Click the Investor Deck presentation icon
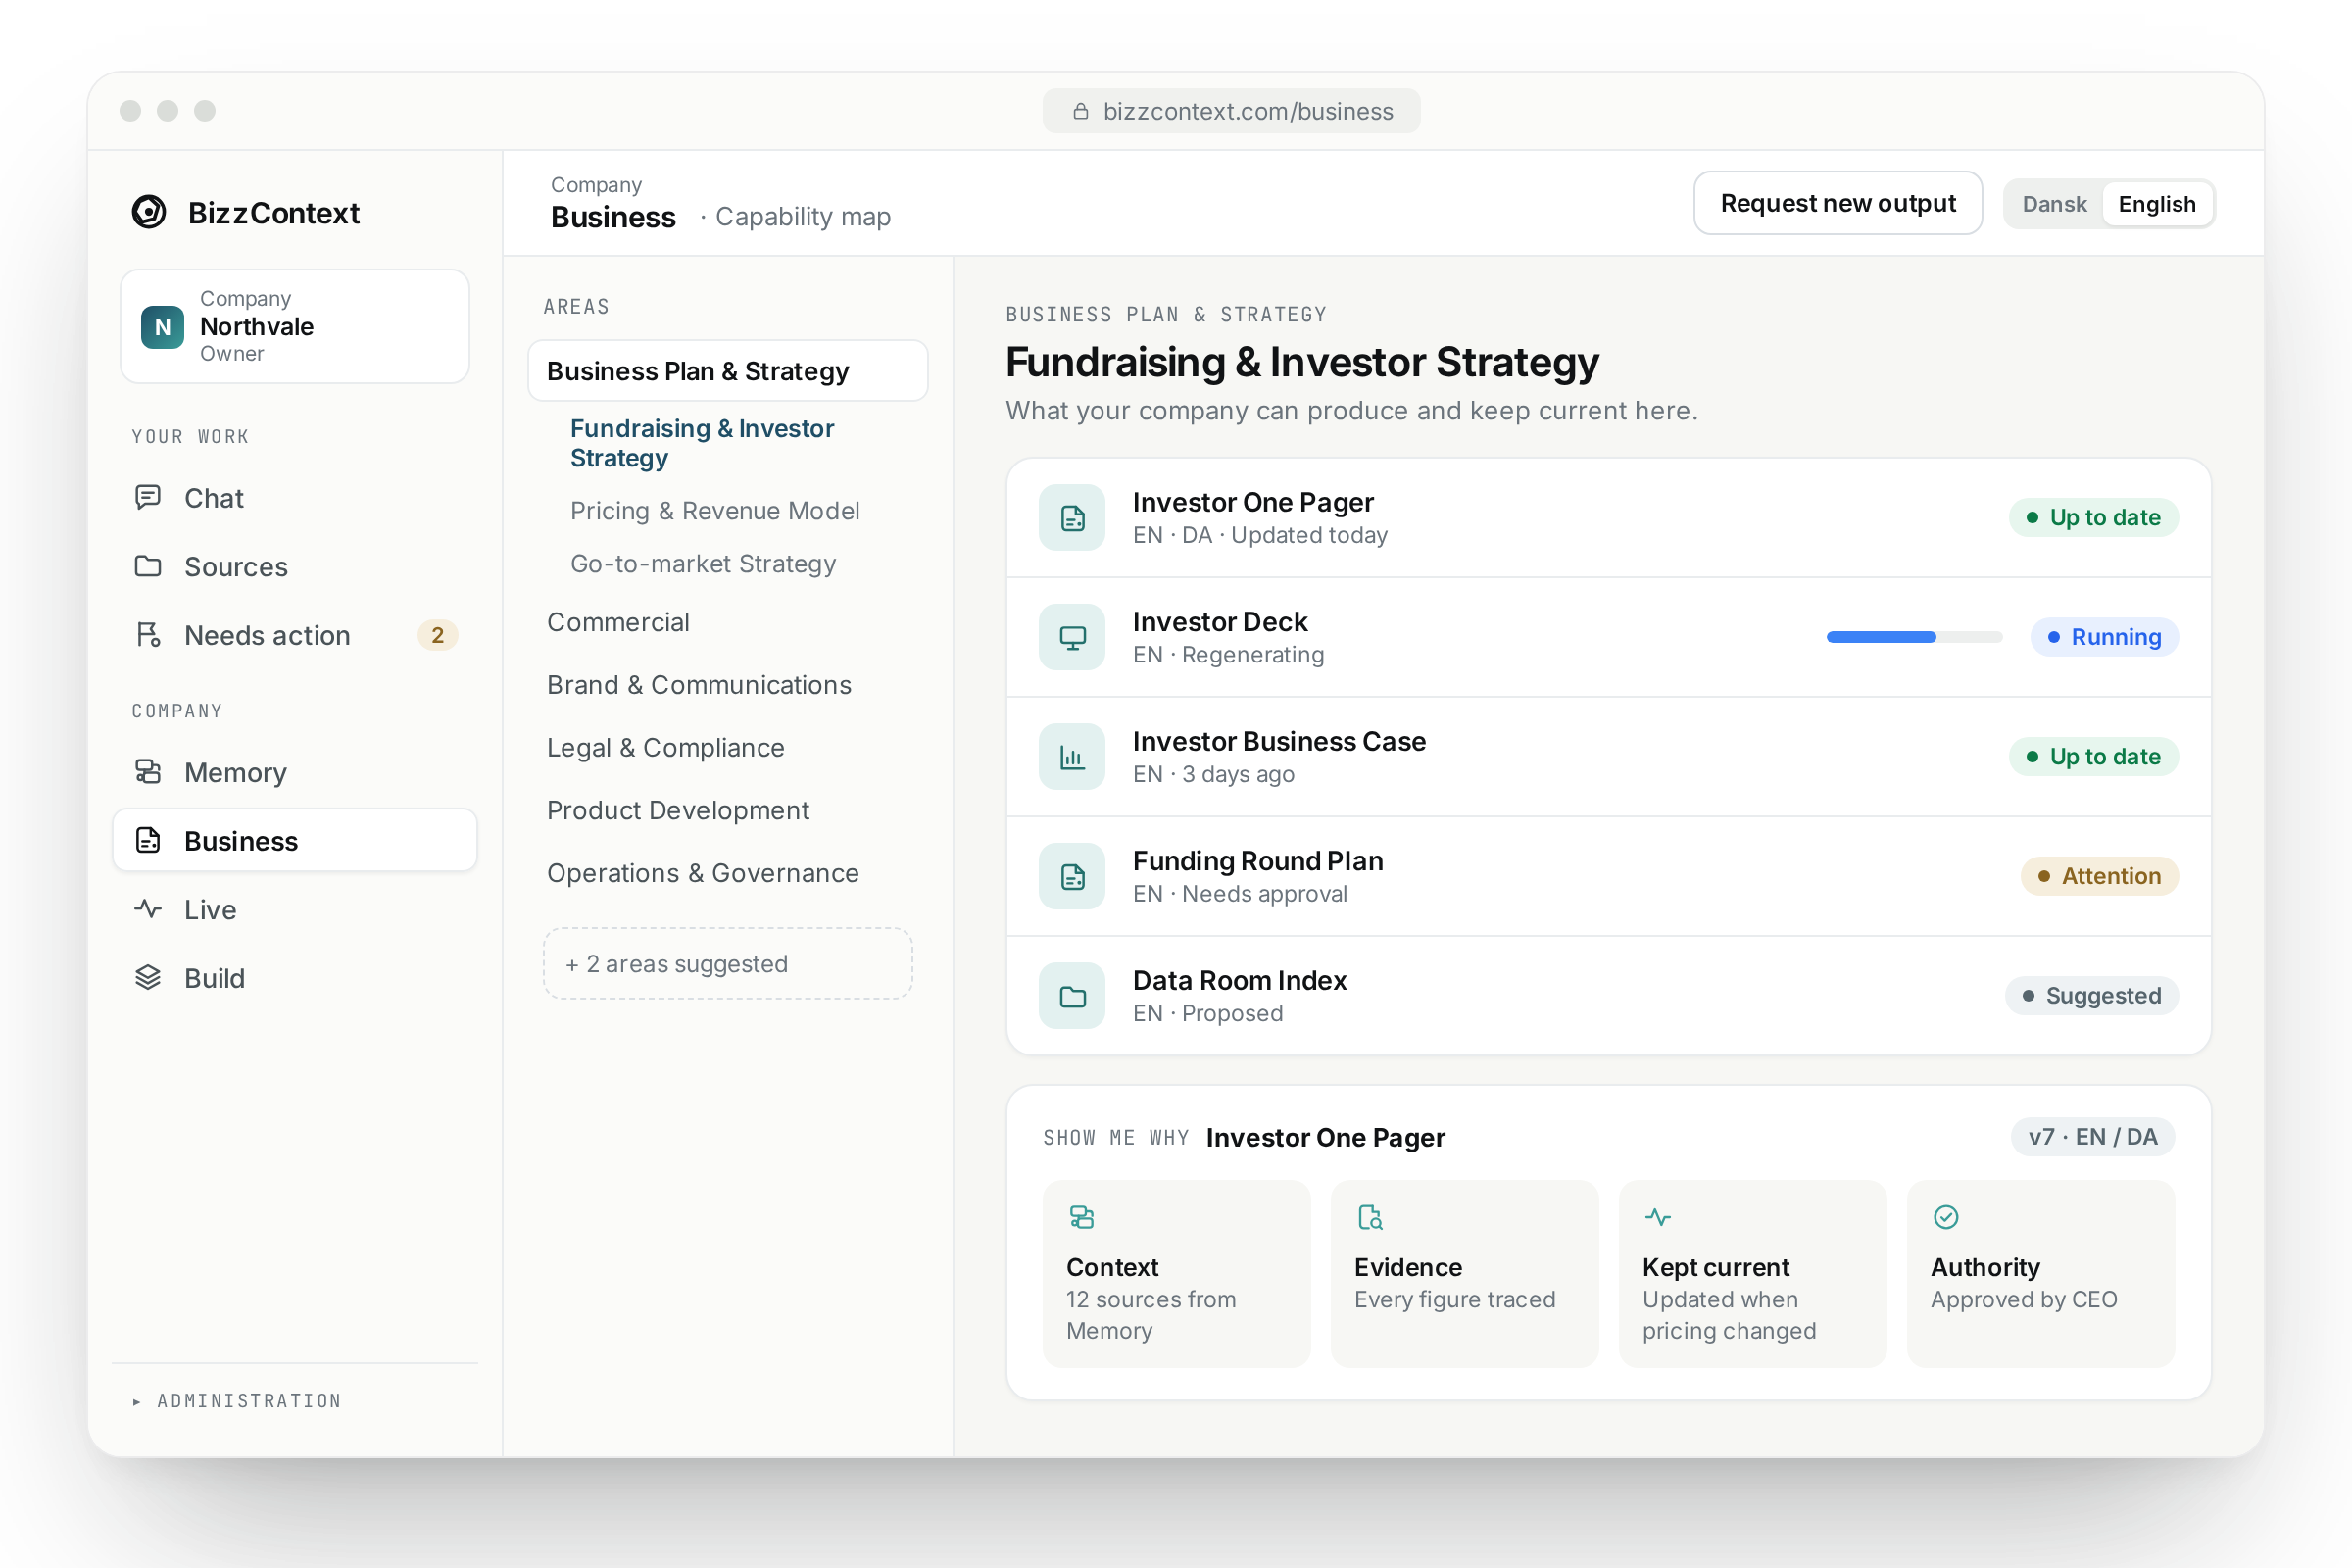Screen dimensions: 2352x1568 tap(1072, 637)
